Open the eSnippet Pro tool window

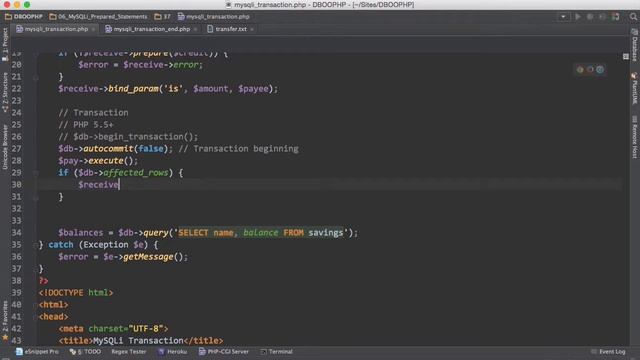[x=37, y=351]
